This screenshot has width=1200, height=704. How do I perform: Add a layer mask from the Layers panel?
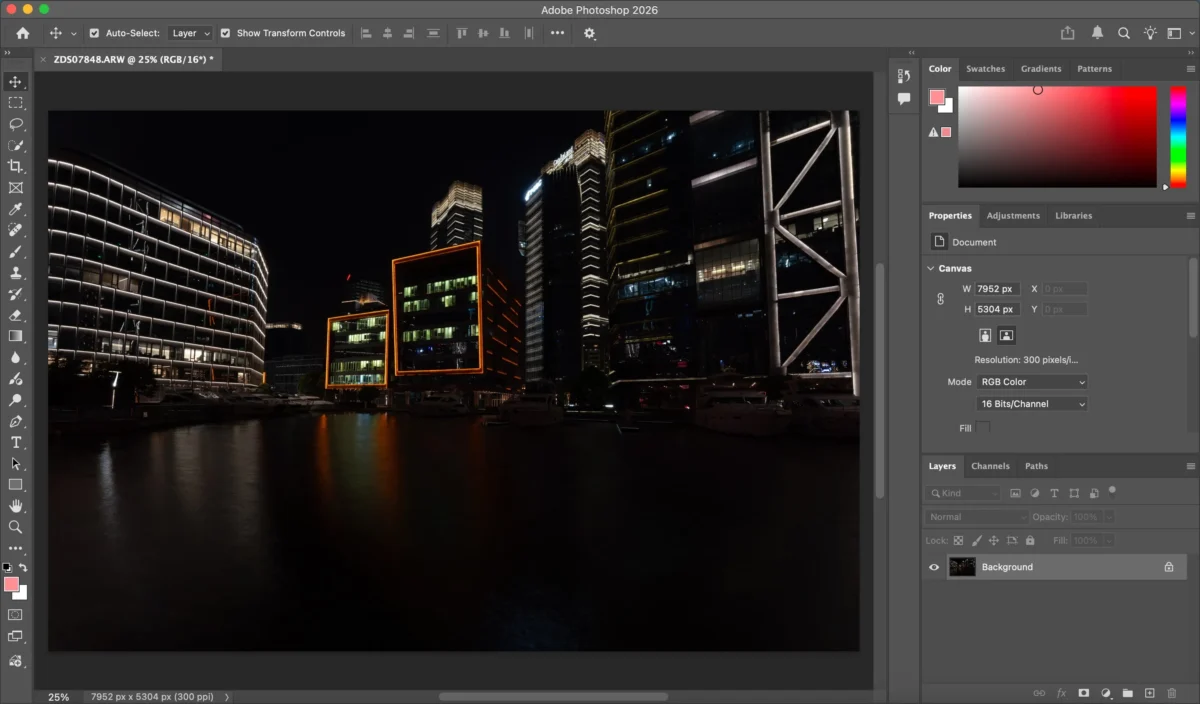click(x=1084, y=692)
